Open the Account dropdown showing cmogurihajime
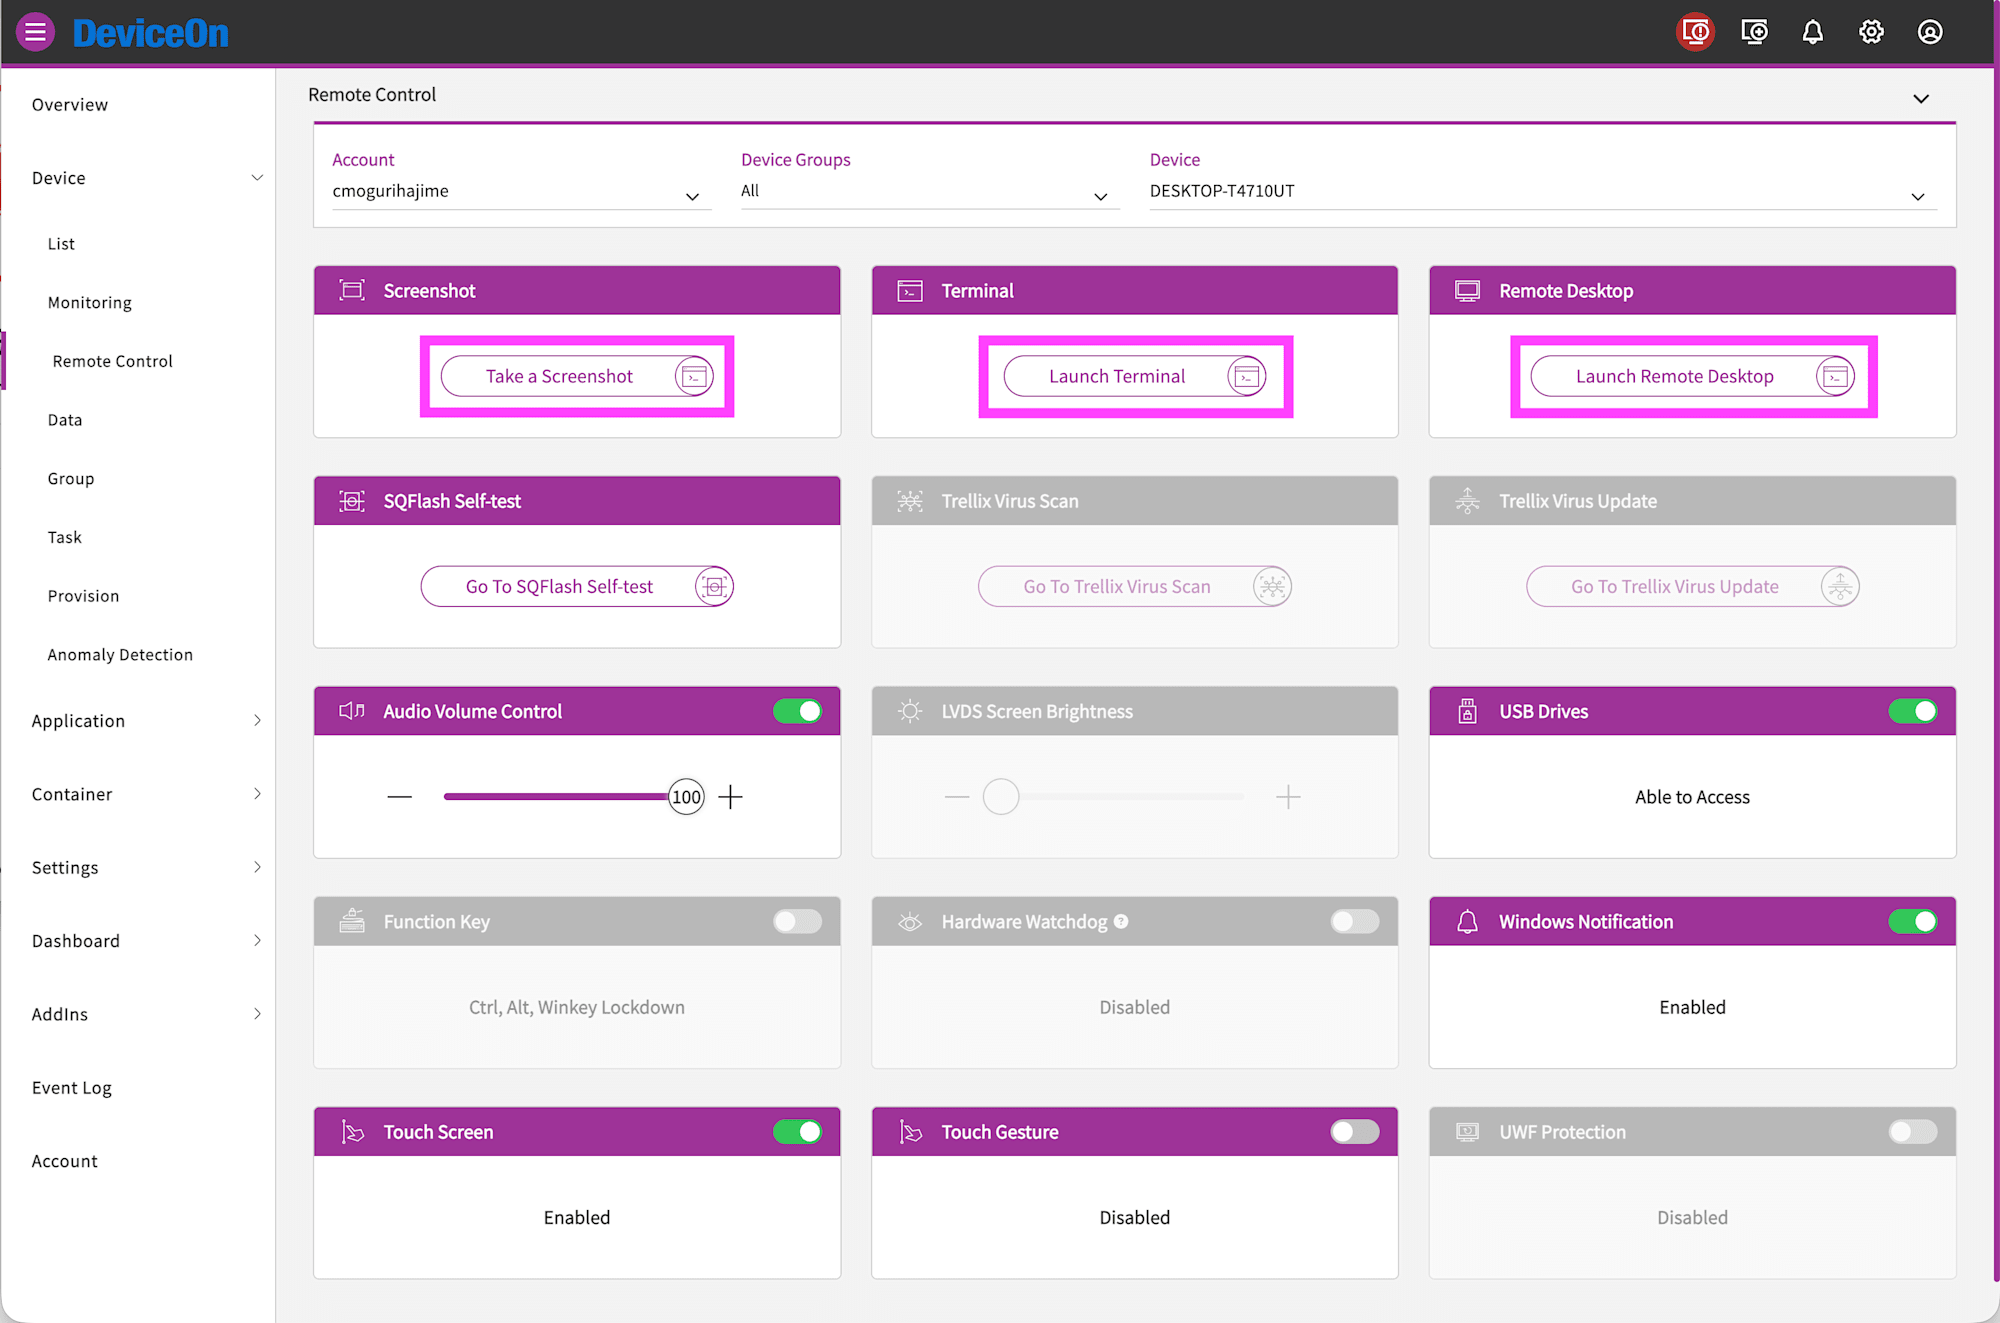 (521, 191)
